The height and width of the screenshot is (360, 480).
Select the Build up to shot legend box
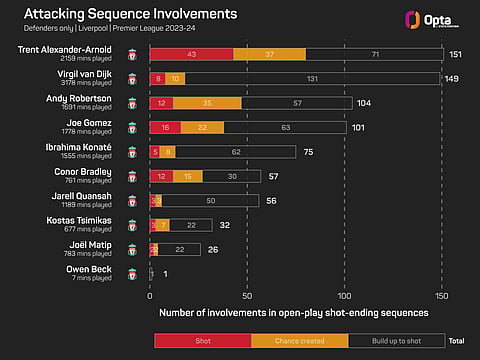point(397,341)
